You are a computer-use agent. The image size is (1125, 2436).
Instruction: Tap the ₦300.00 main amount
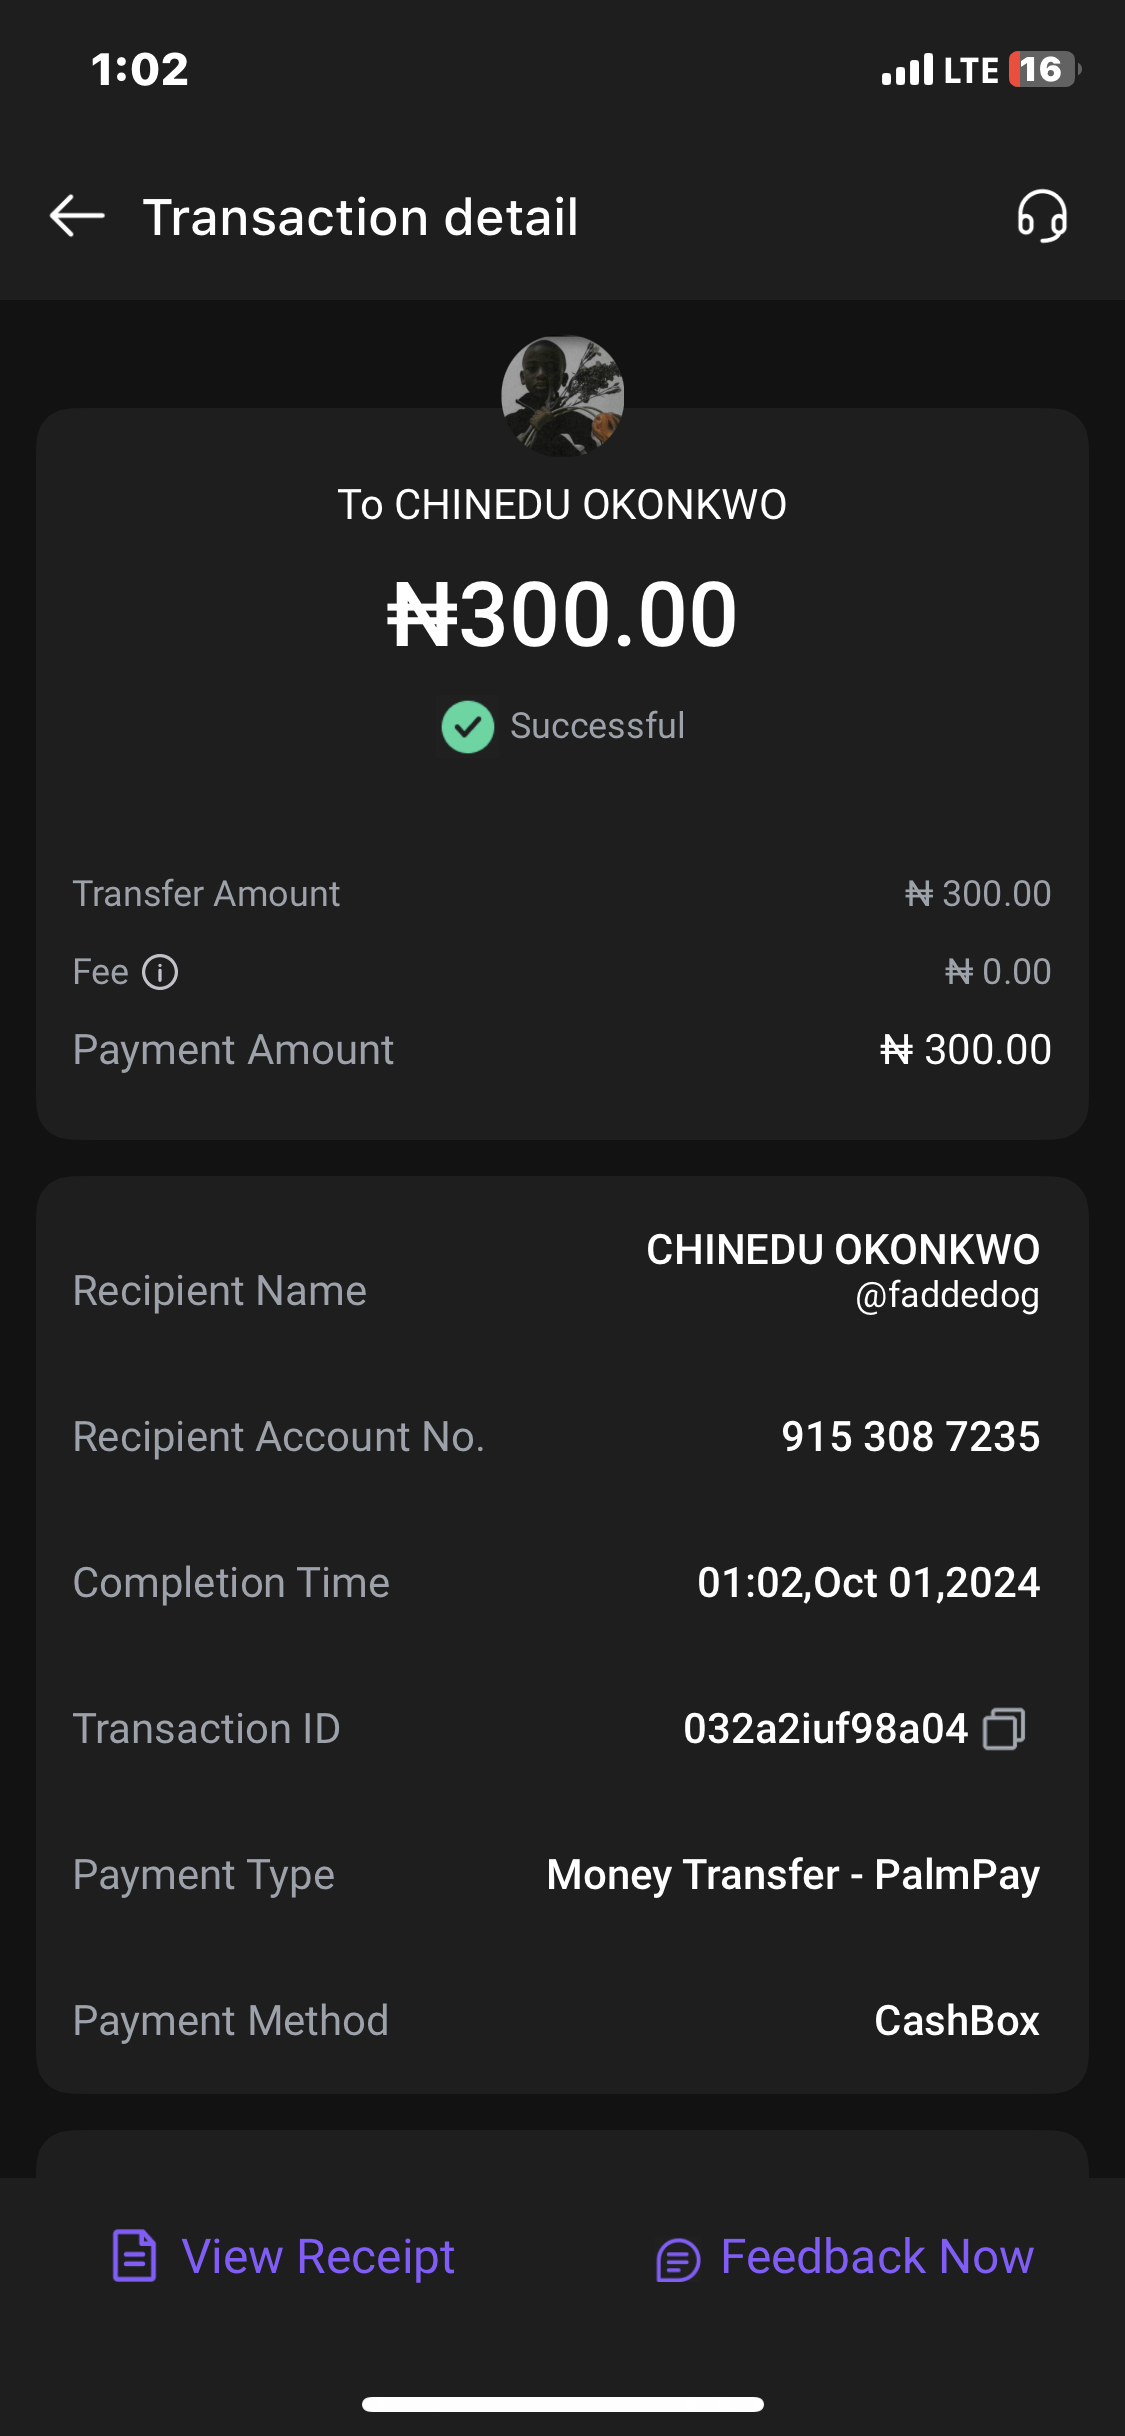562,614
